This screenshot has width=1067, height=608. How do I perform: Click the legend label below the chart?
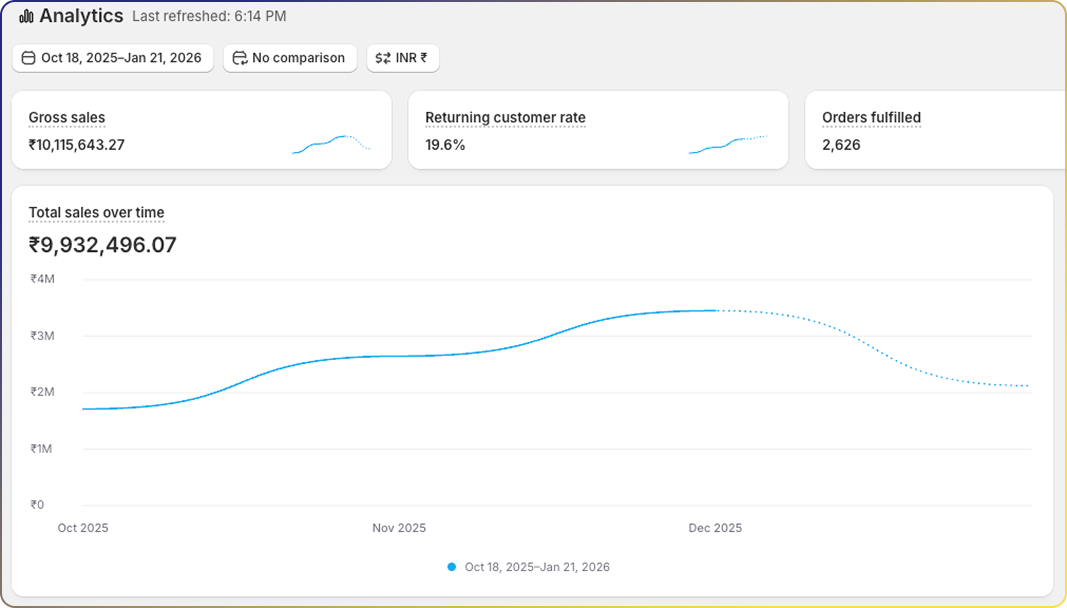click(537, 567)
